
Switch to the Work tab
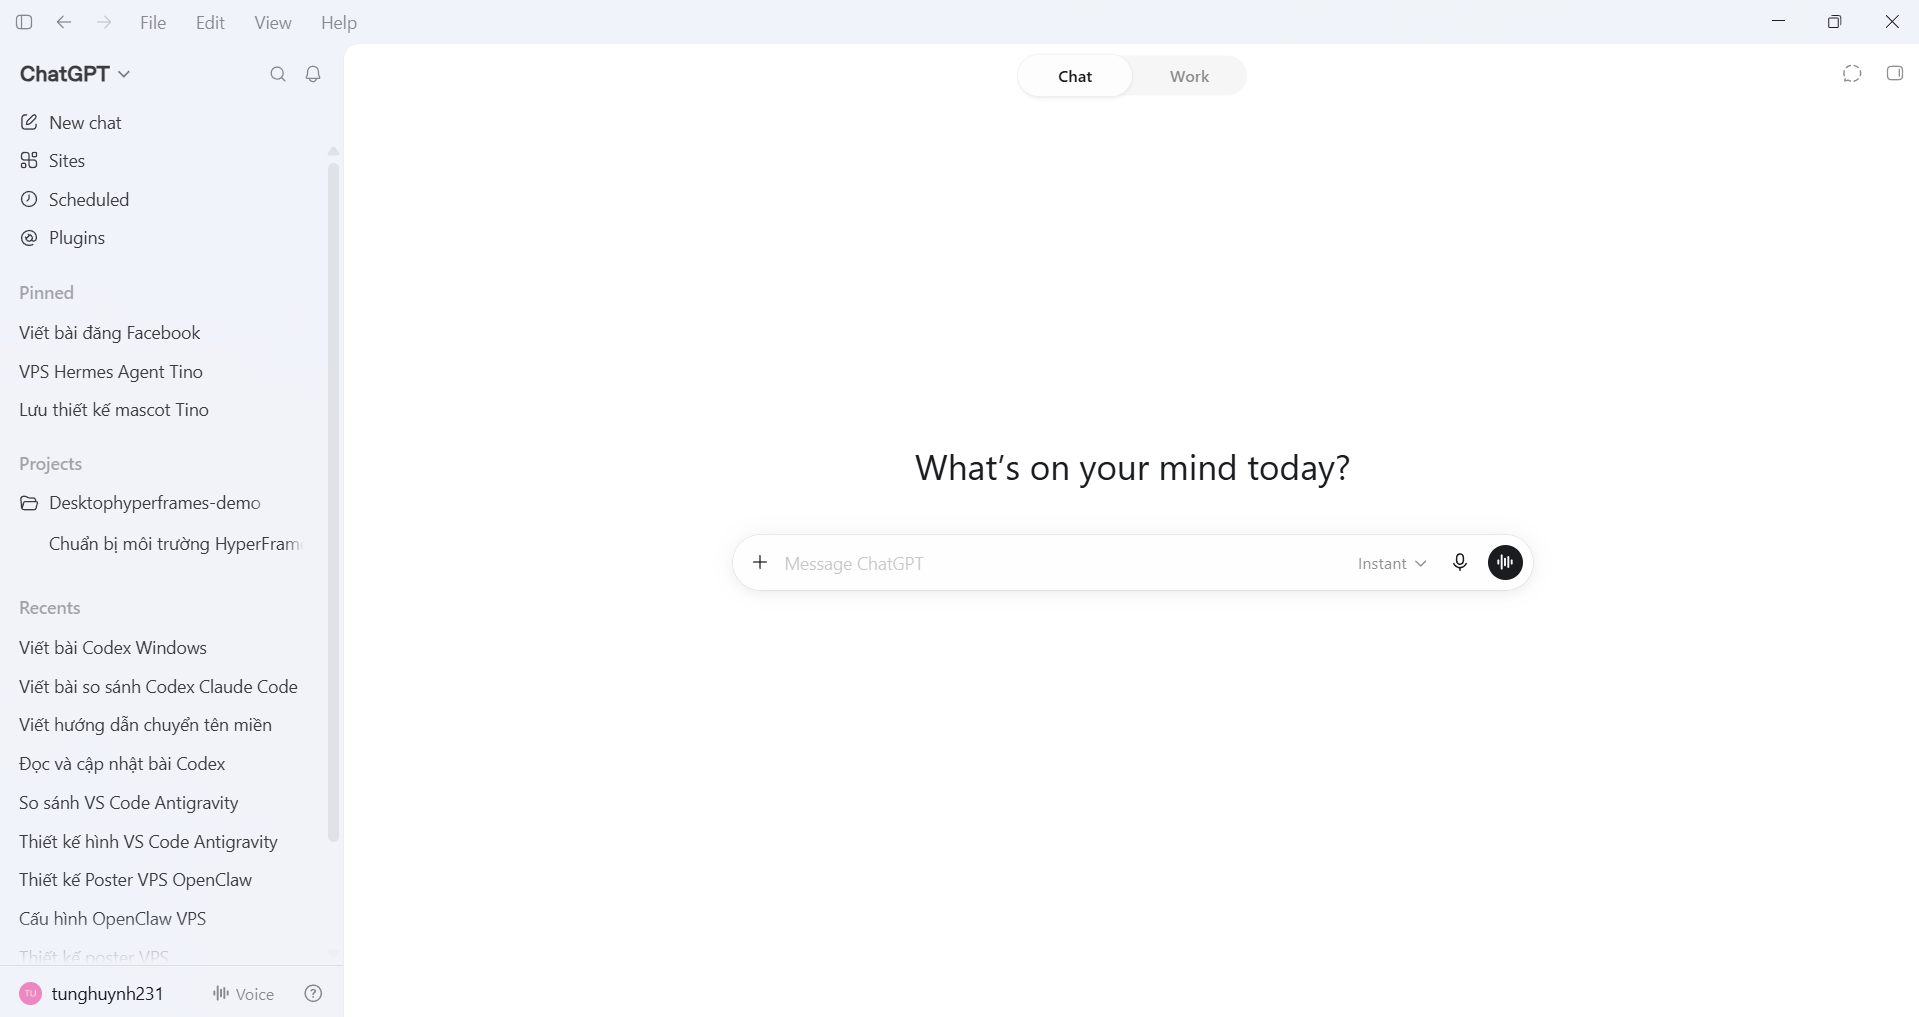pyautogui.click(x=1189, y=76)
